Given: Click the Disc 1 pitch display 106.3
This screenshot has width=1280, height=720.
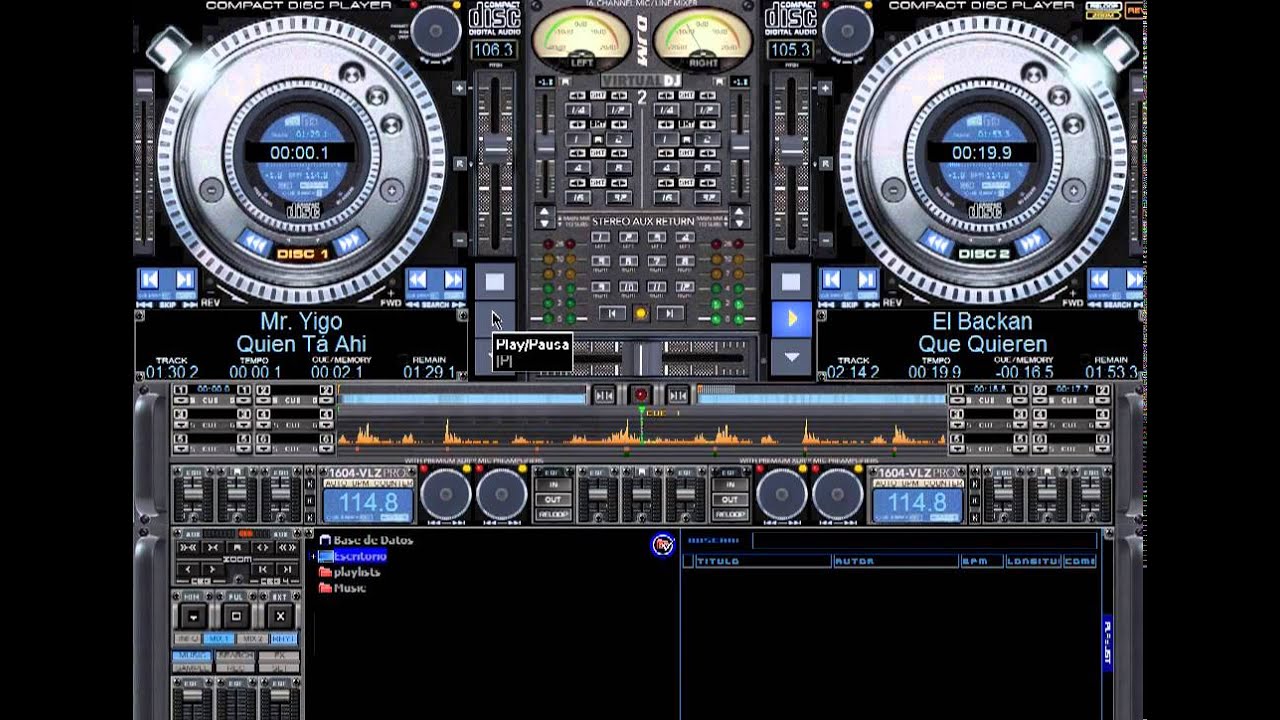Looking at the screenshot, I should [x=493, y=50].
